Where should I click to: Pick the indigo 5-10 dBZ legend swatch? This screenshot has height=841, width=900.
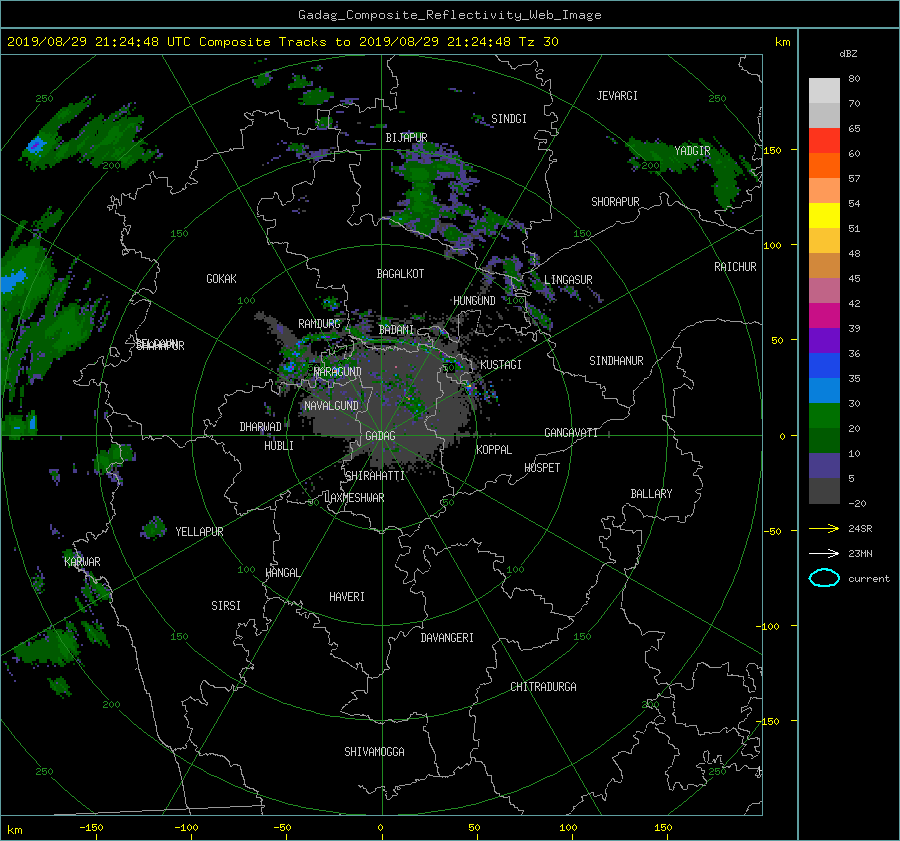tap(824, 466)
